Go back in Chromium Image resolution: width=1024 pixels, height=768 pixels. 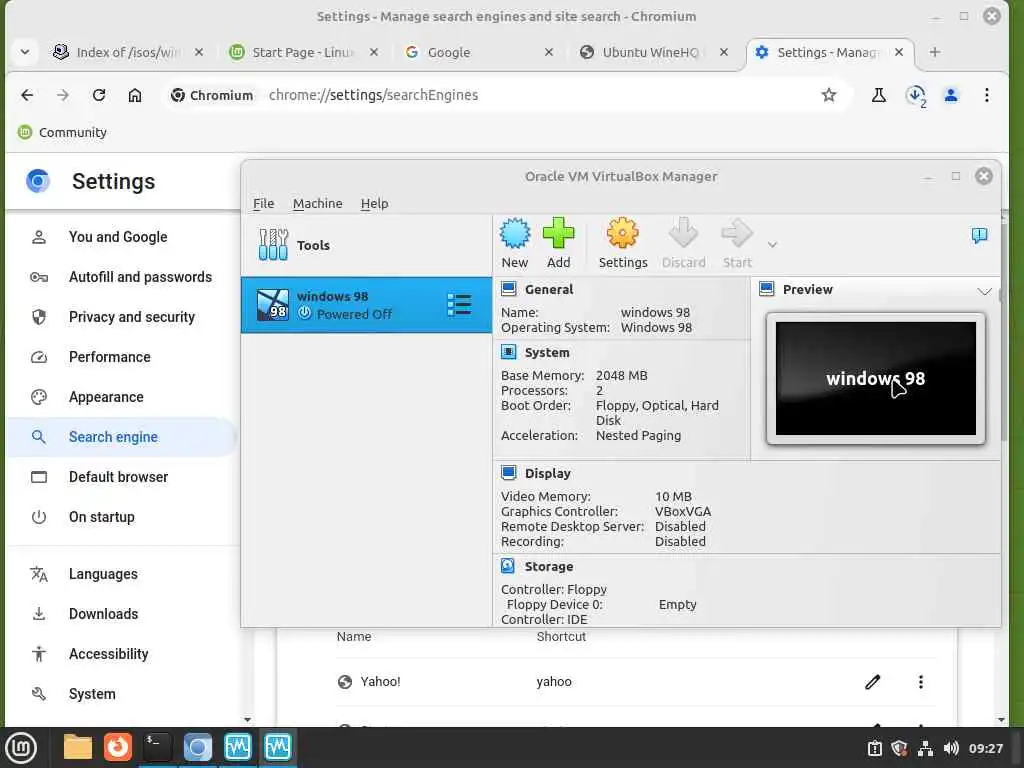[x=27, y=95]
